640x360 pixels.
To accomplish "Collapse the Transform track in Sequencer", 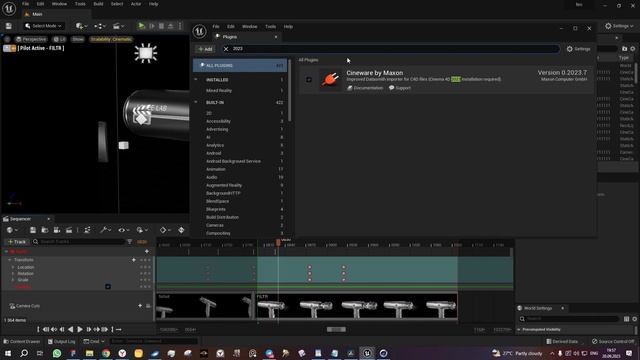I will 10,260.
